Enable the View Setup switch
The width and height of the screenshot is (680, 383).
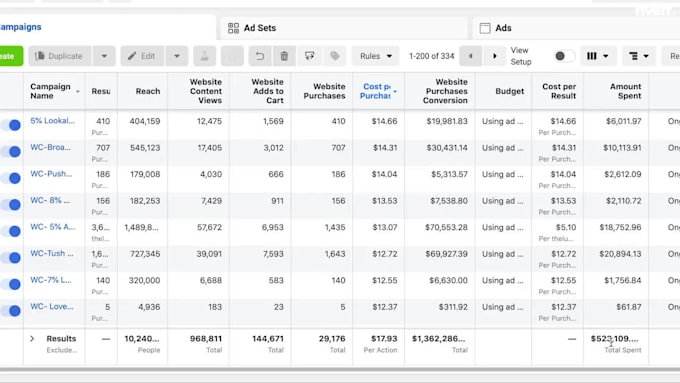(x=564, y=56)
